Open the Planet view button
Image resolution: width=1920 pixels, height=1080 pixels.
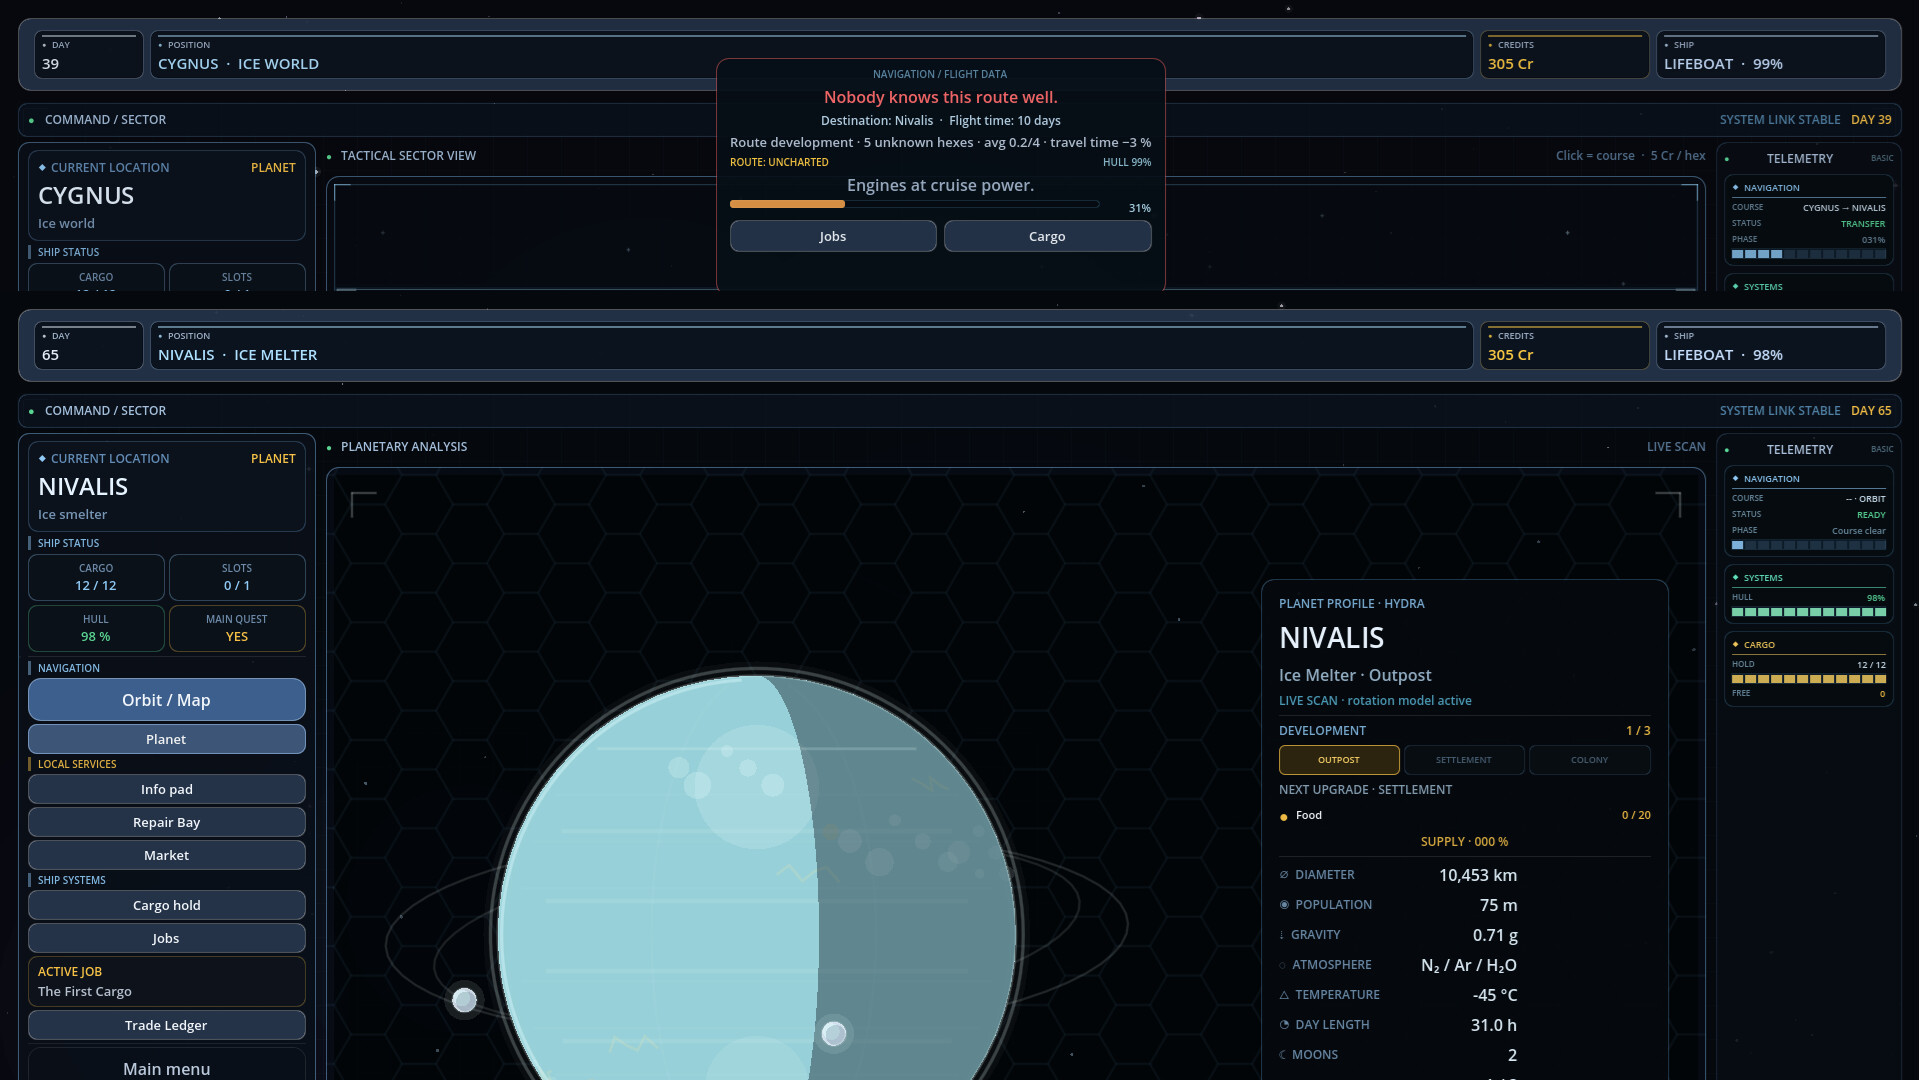click(x=166, y=739)
